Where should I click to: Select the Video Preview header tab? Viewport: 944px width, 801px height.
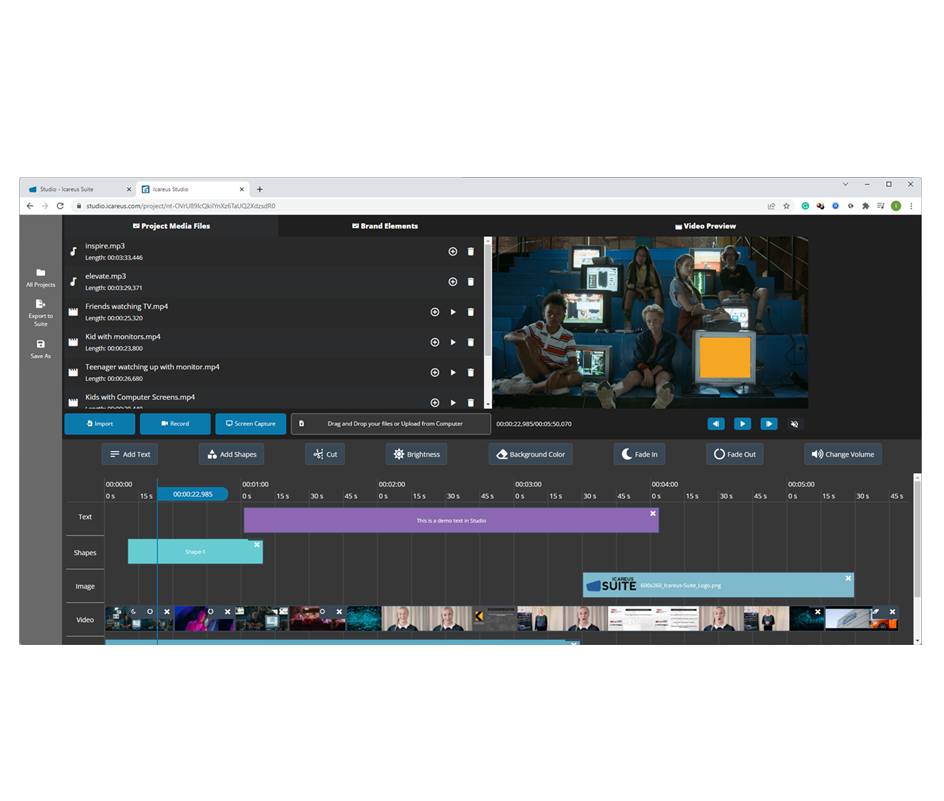point(705,226)
